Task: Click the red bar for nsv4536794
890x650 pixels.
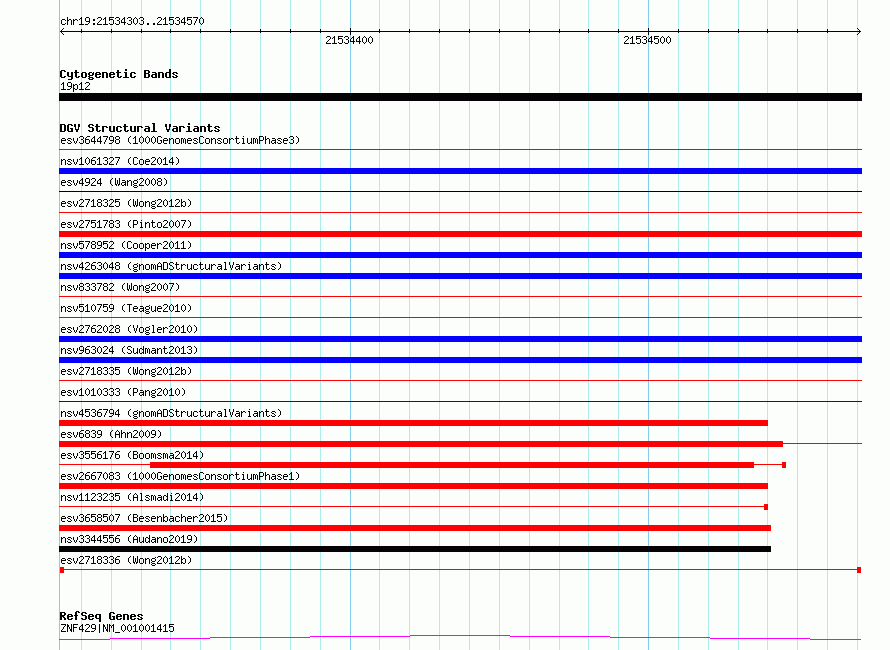Action: pyautogui.click(x=413, y=423)
